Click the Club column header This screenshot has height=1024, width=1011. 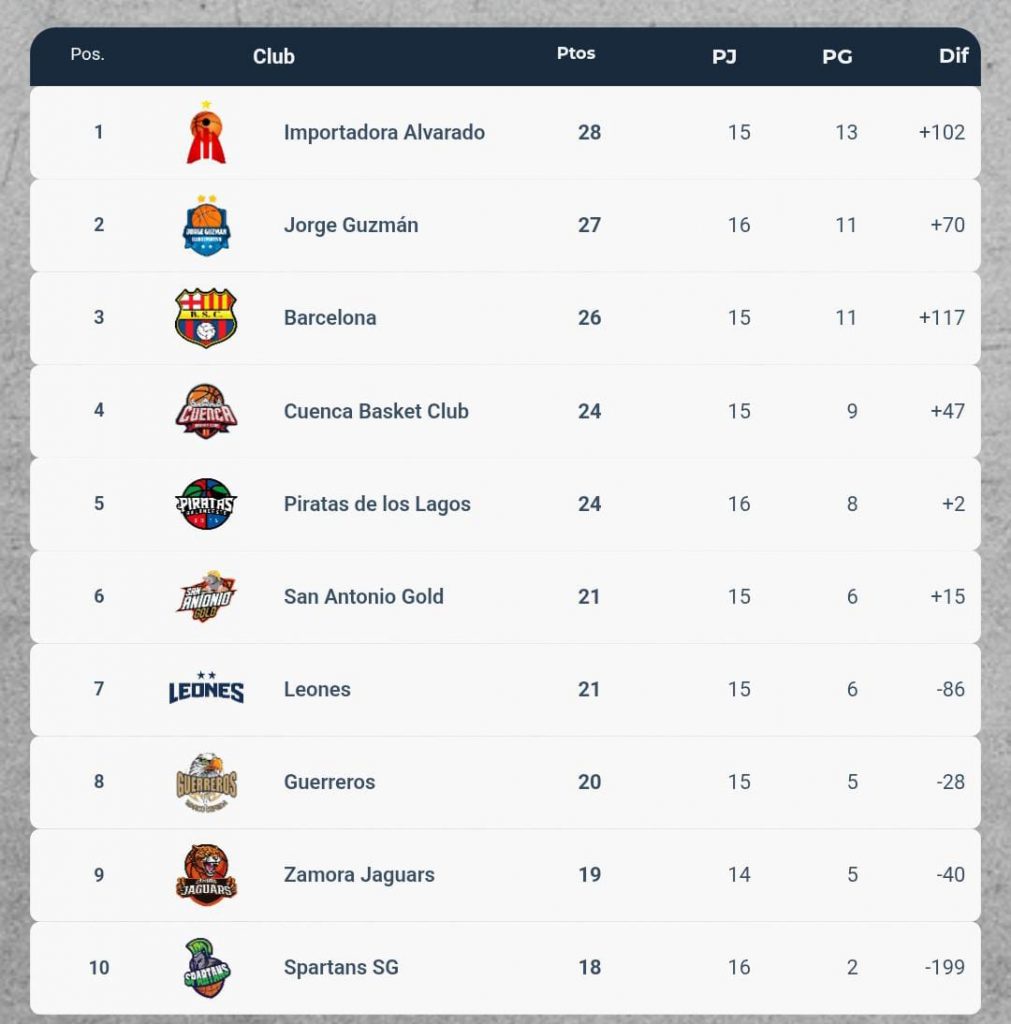(273, 57)
